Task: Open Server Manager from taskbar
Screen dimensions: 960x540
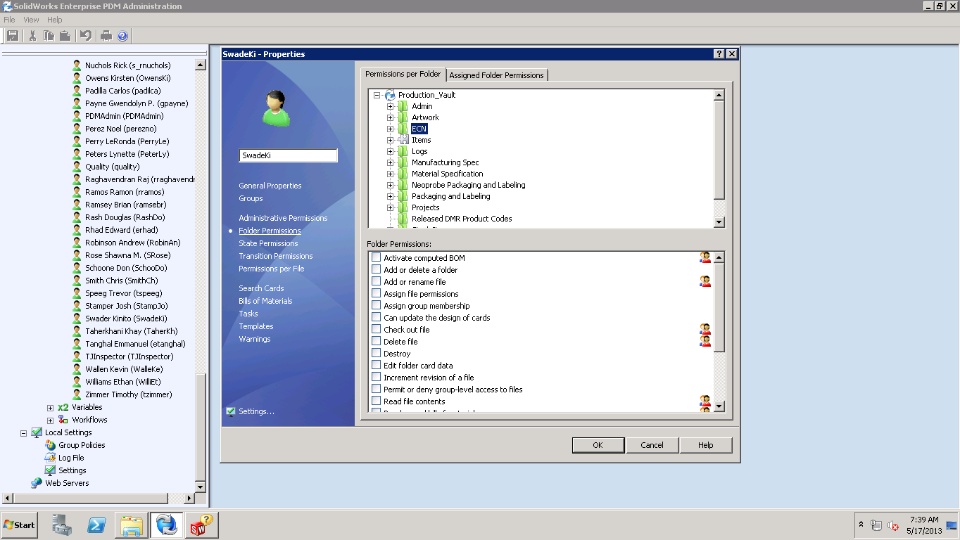Action: tap(61, 525)
